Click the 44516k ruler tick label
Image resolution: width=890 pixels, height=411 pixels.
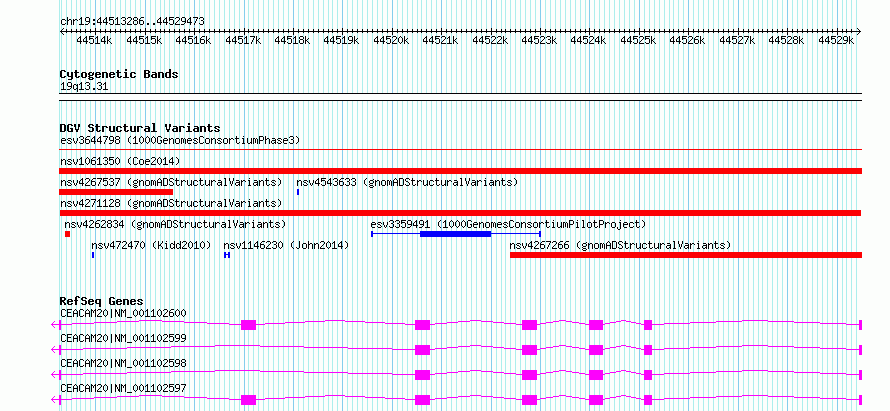[193, 40]
